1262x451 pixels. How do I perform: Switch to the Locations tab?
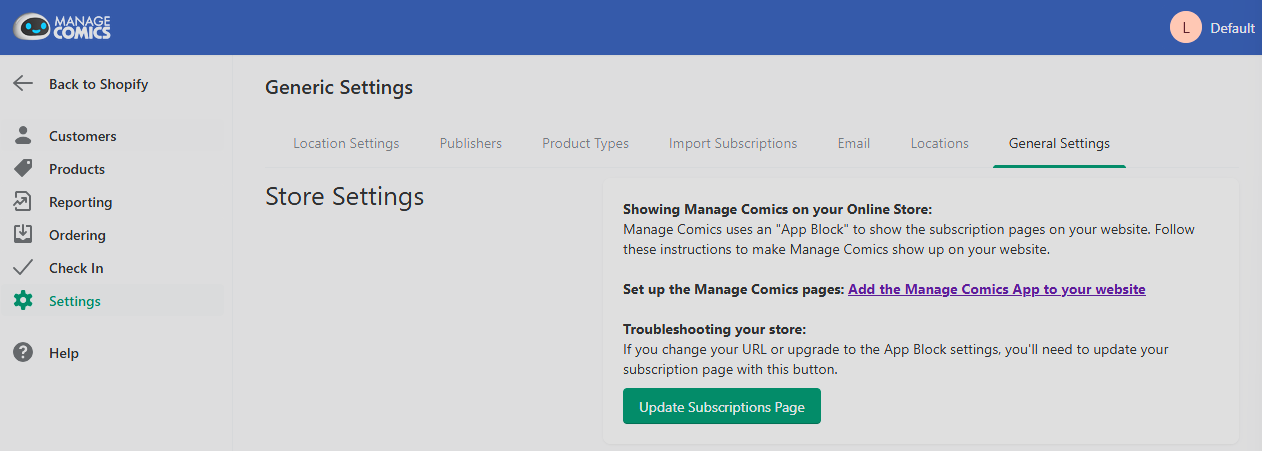(x=940, y=143)
